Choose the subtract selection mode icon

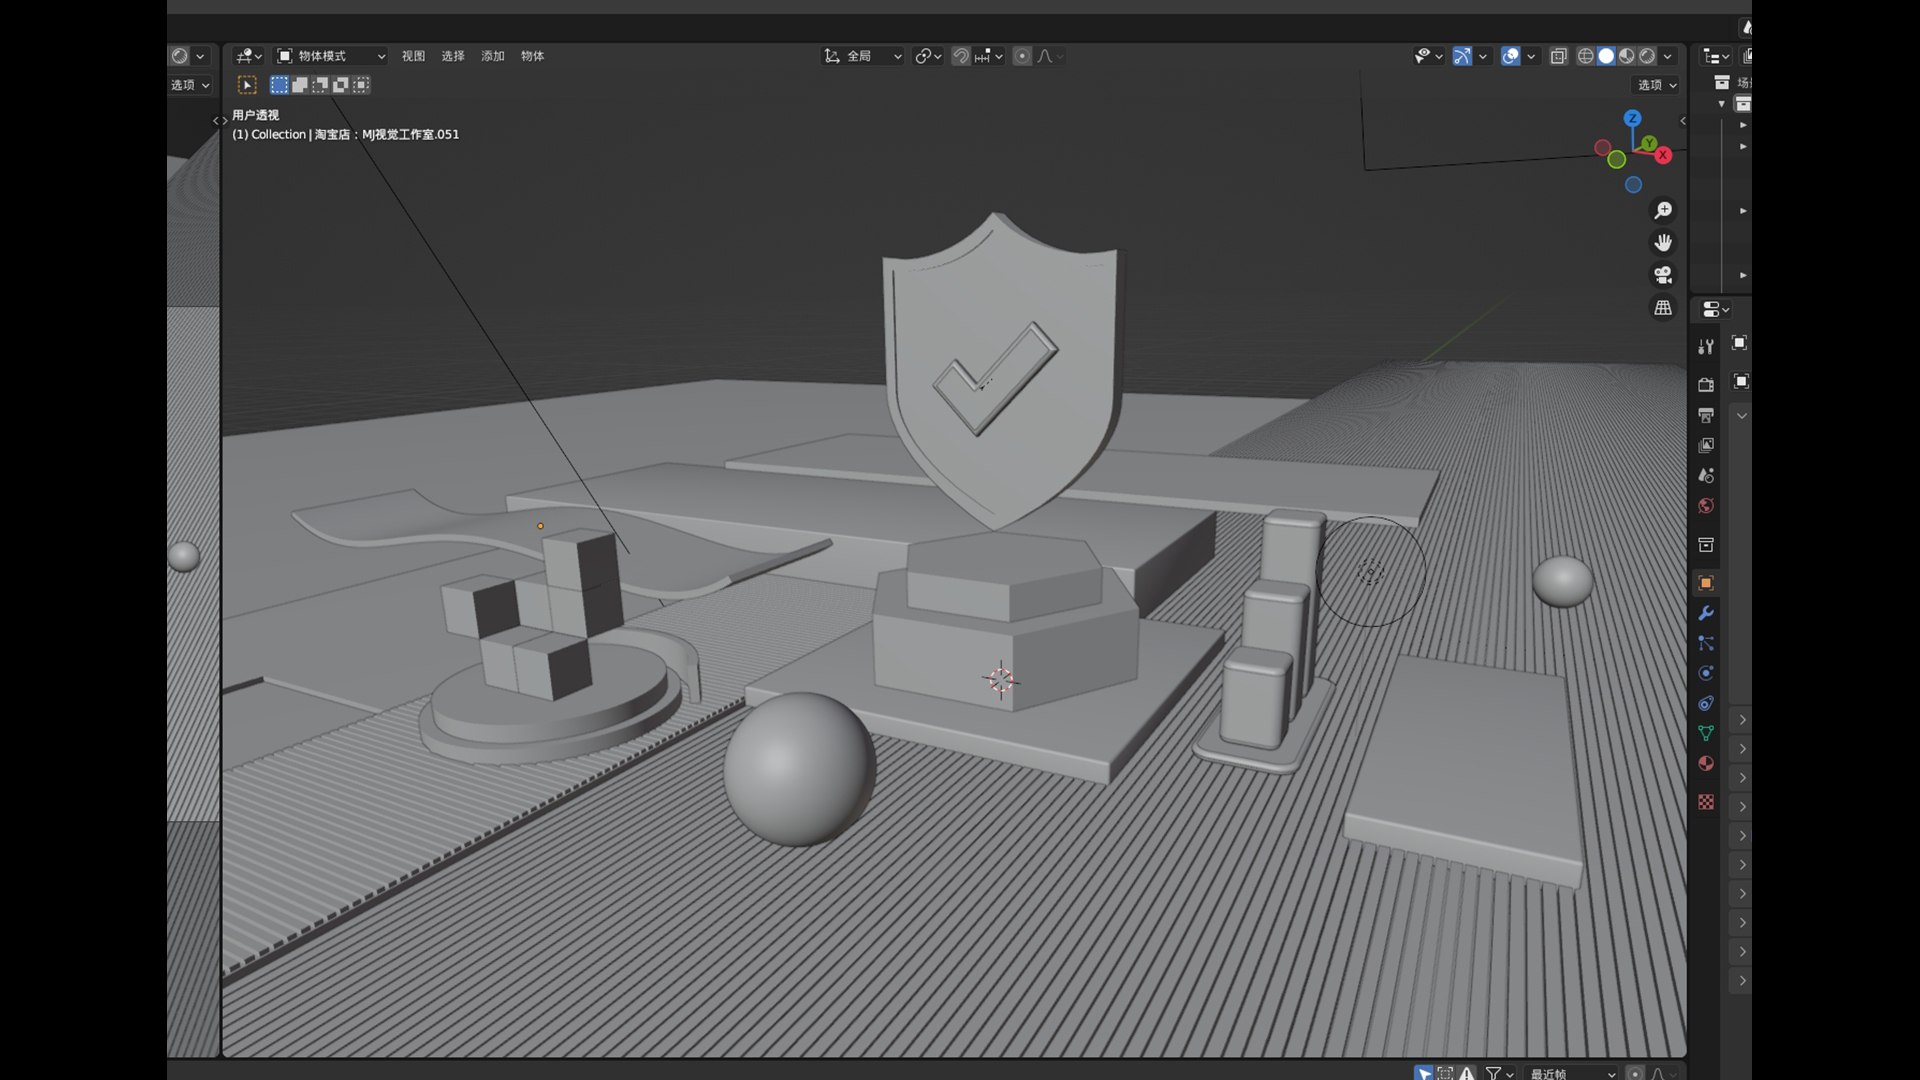[x=320, y=85]
